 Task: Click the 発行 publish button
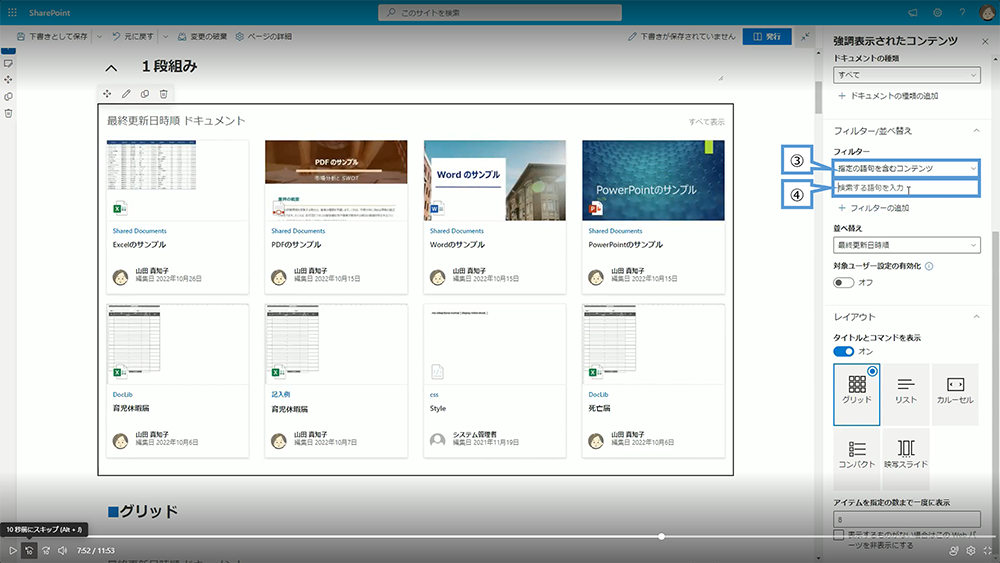[767, 36]
